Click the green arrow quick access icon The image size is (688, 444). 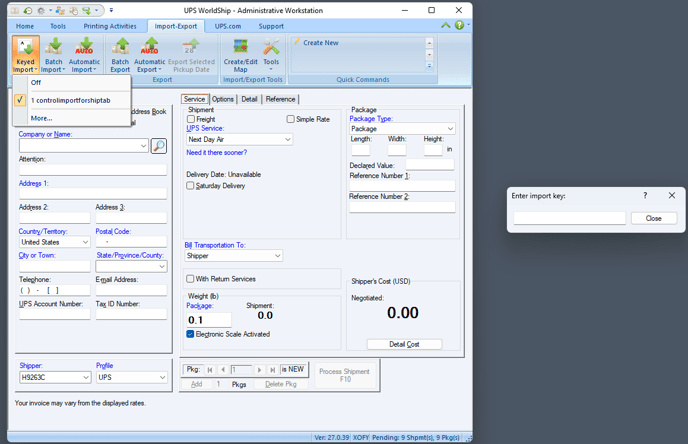(86, 10)
